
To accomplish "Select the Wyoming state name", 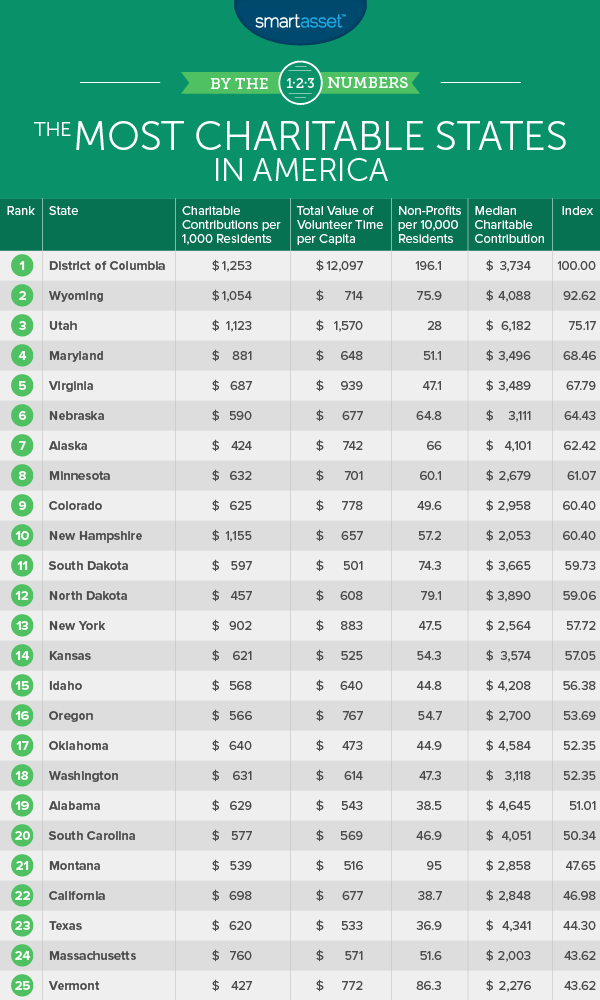I will 76,296.
